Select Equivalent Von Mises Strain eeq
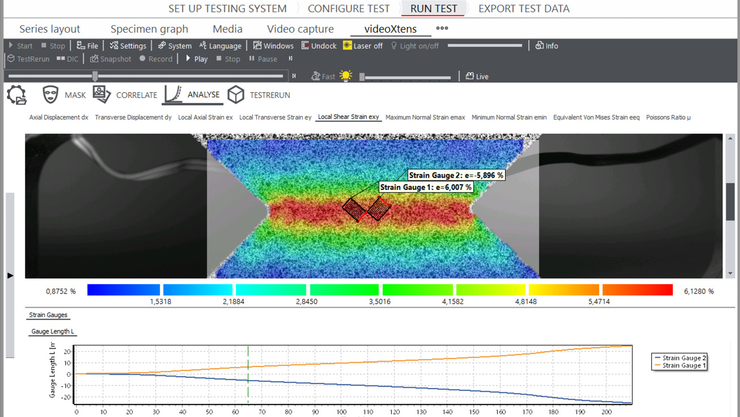Viewport: 740px width, 417px height. (x=596, y=117)
